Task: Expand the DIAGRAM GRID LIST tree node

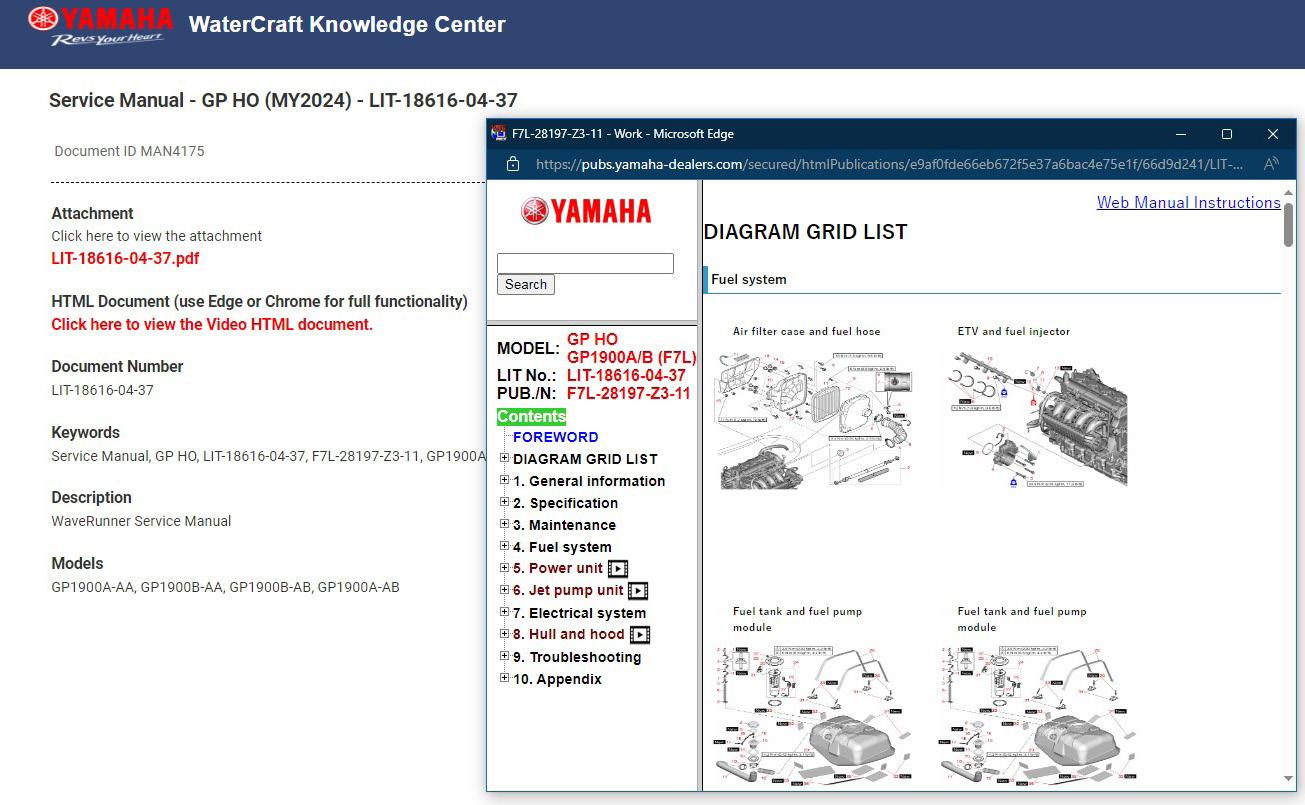Action: pos(505,458)
